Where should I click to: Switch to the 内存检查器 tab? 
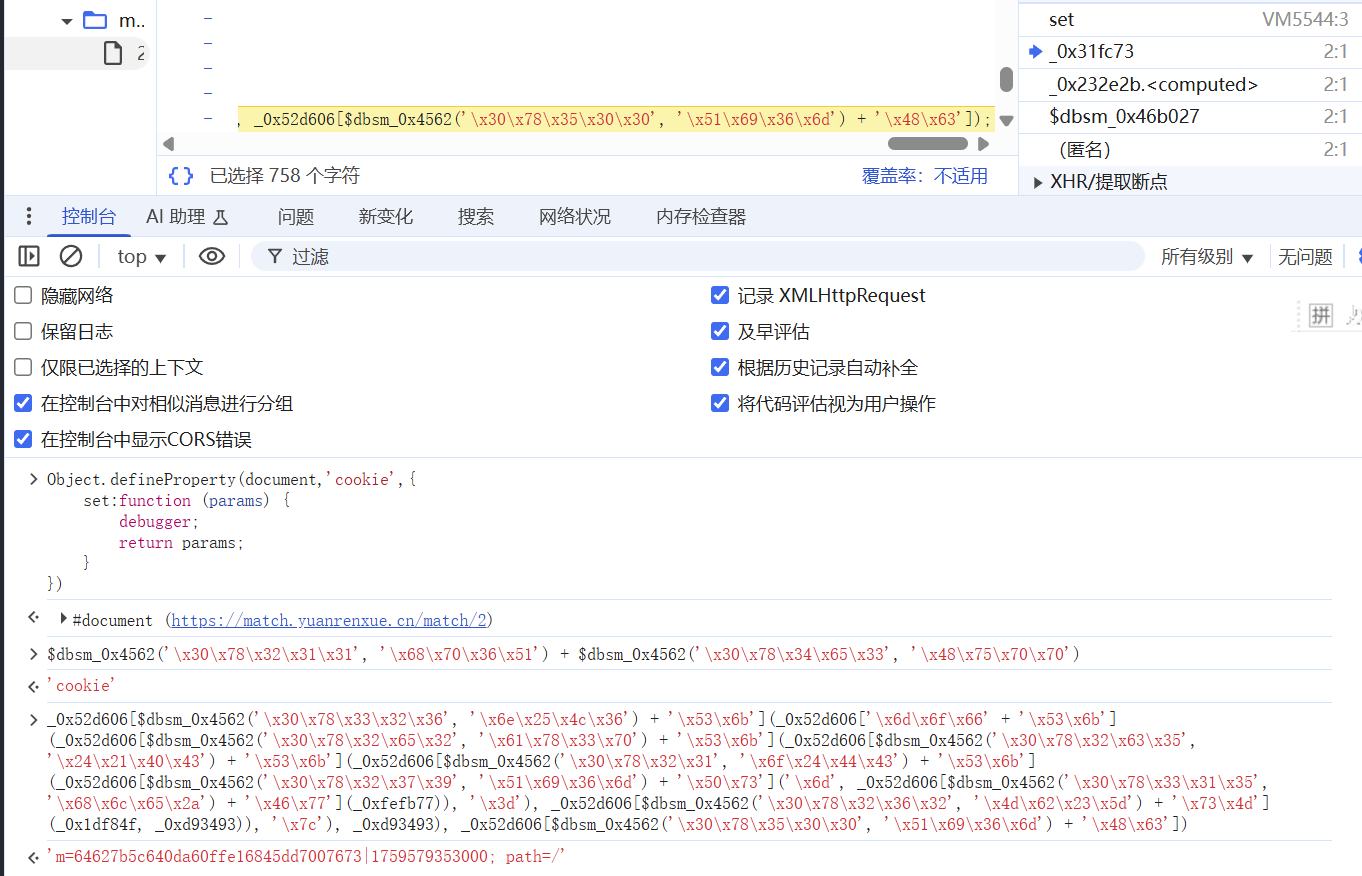tap(701, 216)
